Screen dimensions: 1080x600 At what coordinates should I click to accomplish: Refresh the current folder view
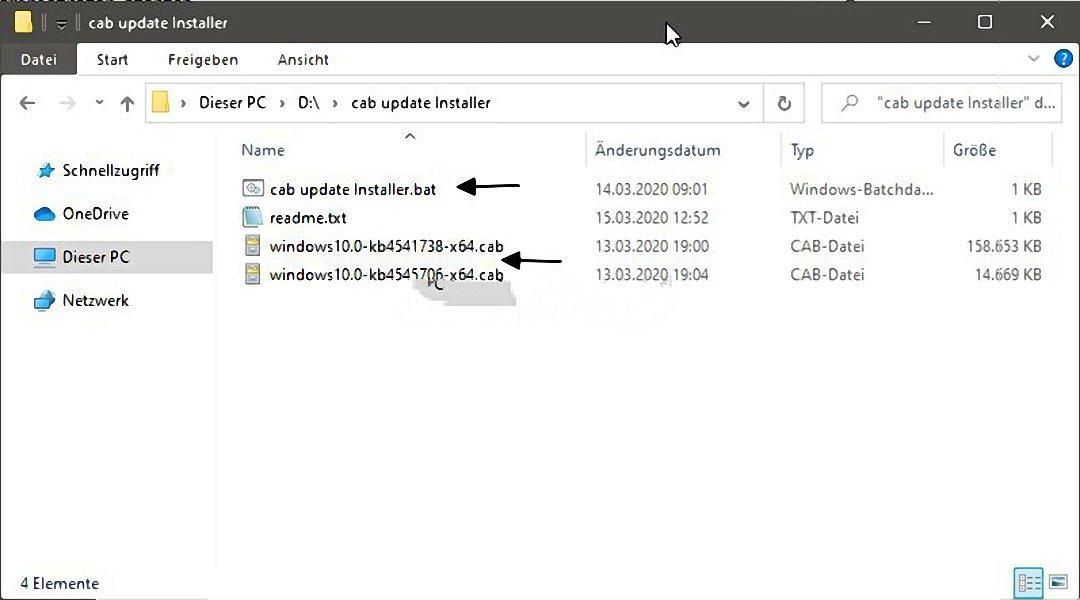coord(784,103)
